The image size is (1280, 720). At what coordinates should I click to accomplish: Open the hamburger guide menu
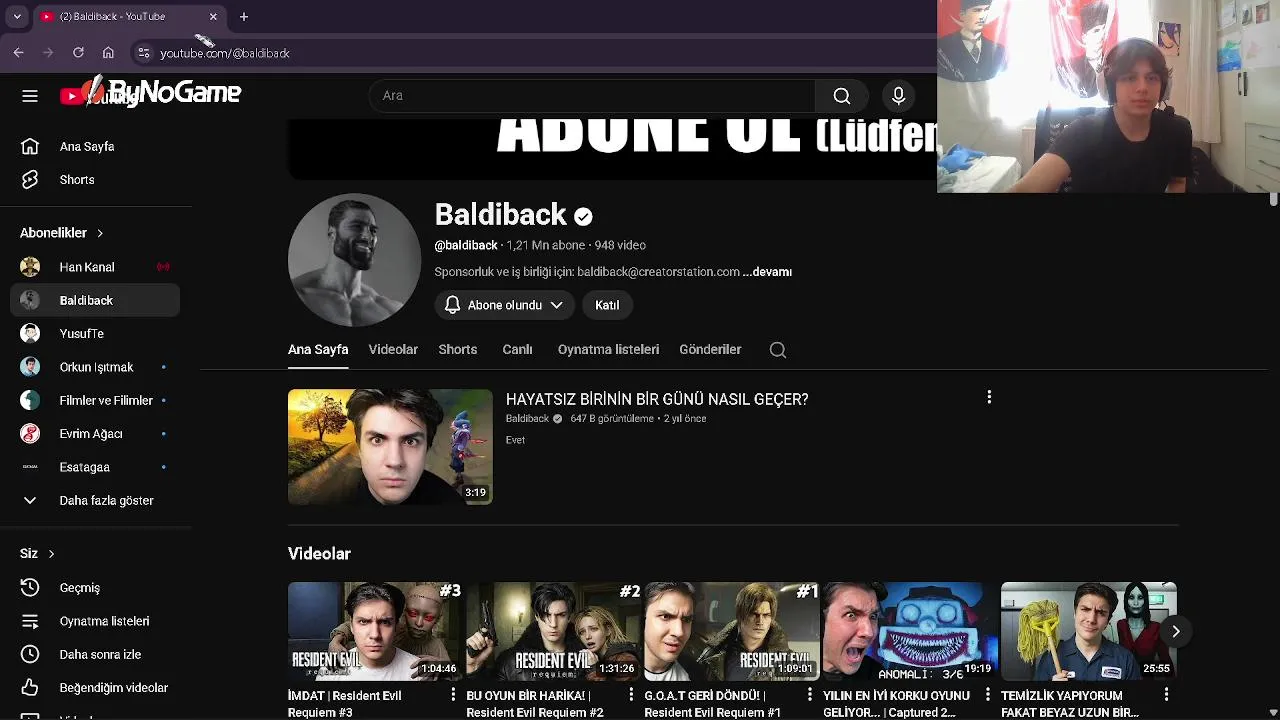30,96
